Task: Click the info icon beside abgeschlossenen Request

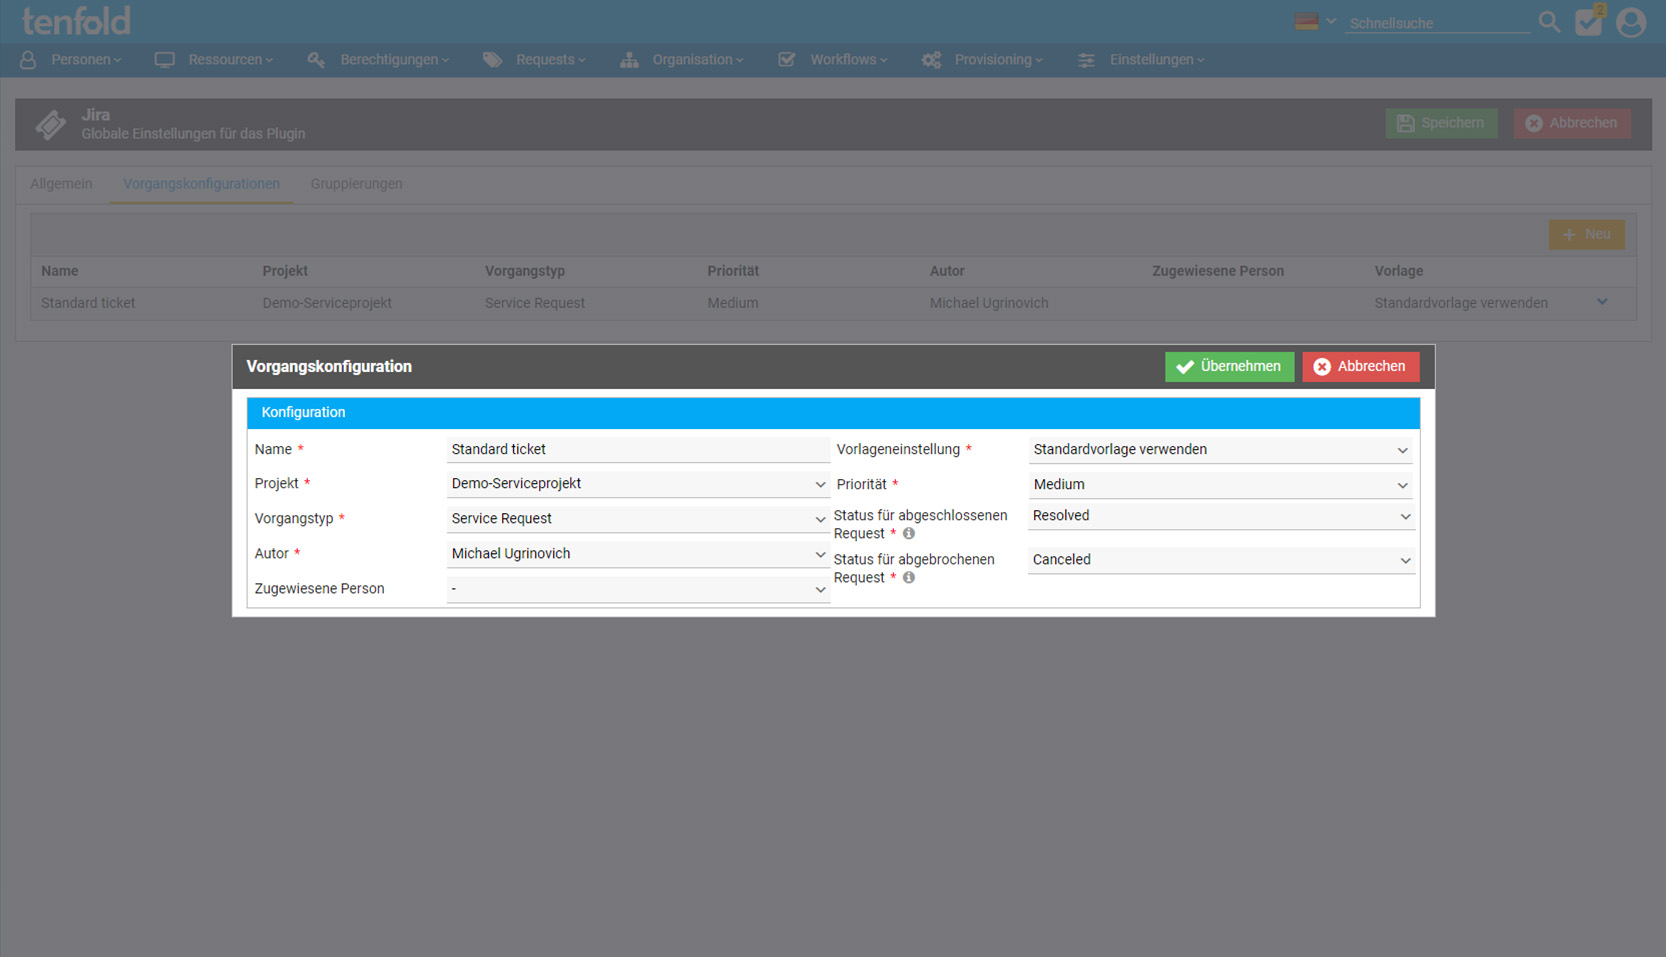Action: click(x=909, y=534)
